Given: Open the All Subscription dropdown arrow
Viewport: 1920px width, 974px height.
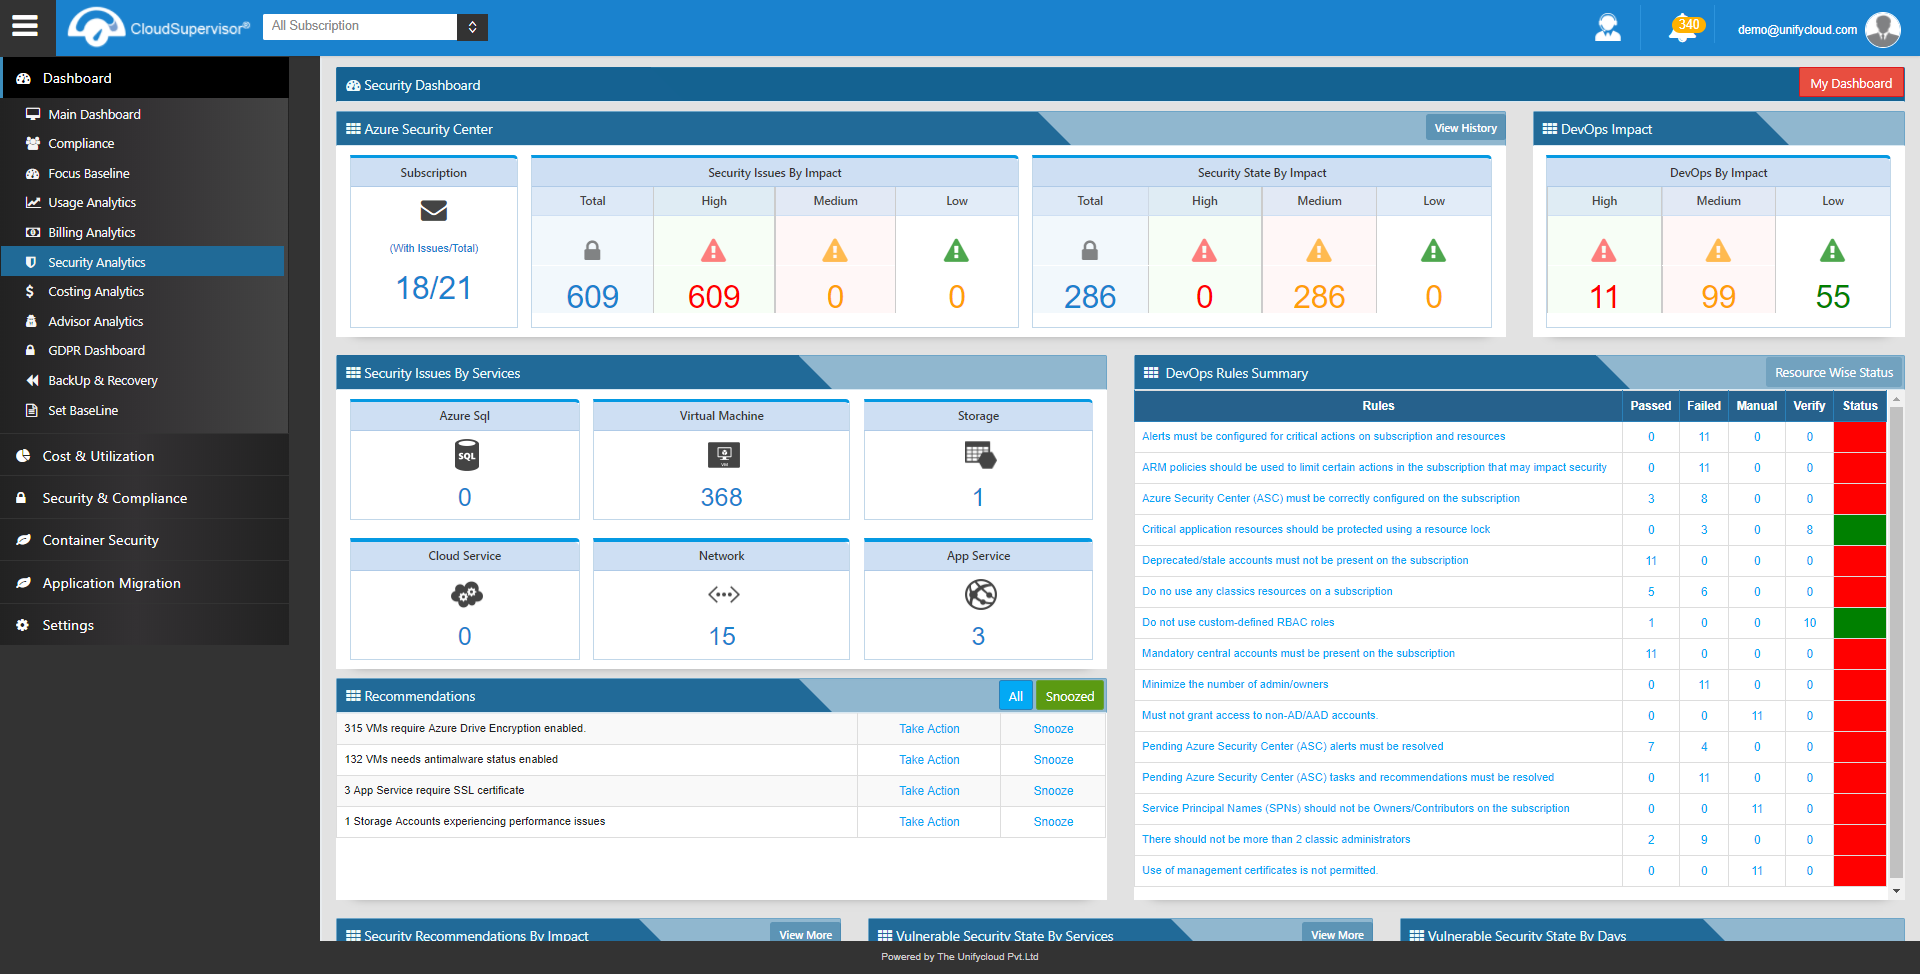Looking at the screenshot, I should pyautogui.click(x=472, y=27).
